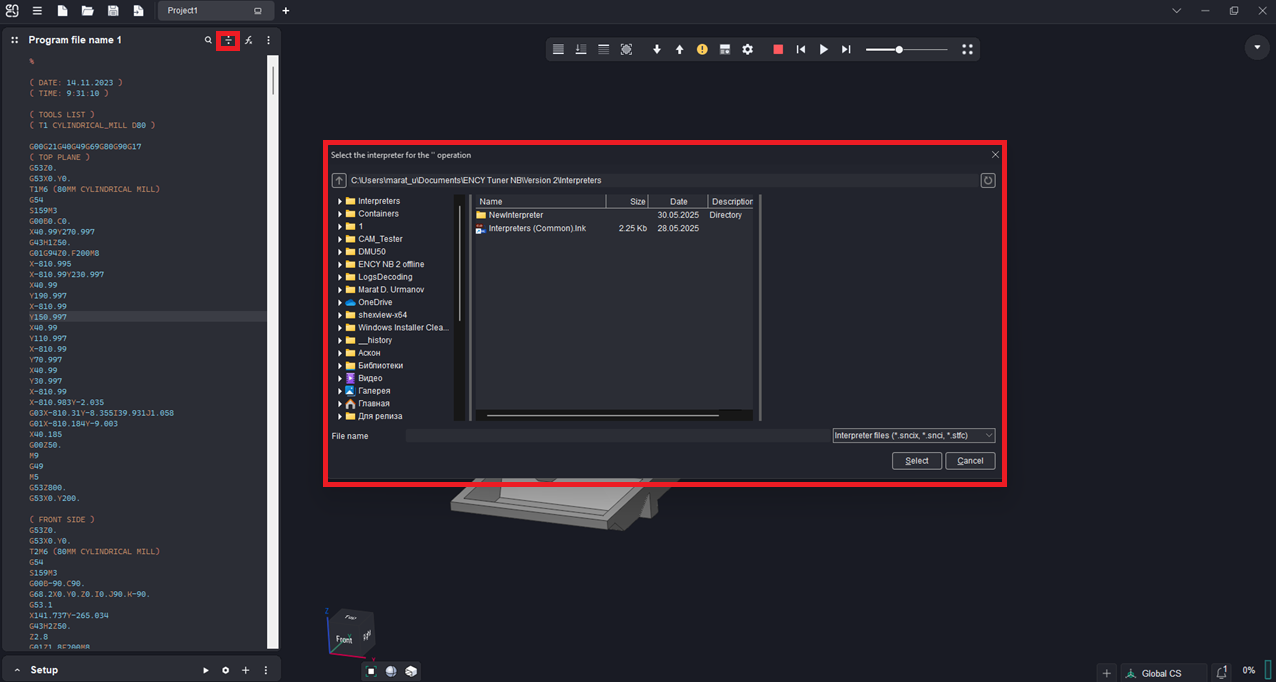Click the fx function icon in program panel
The height and width of the screenshot is (683, 1277).
[249, 40]
